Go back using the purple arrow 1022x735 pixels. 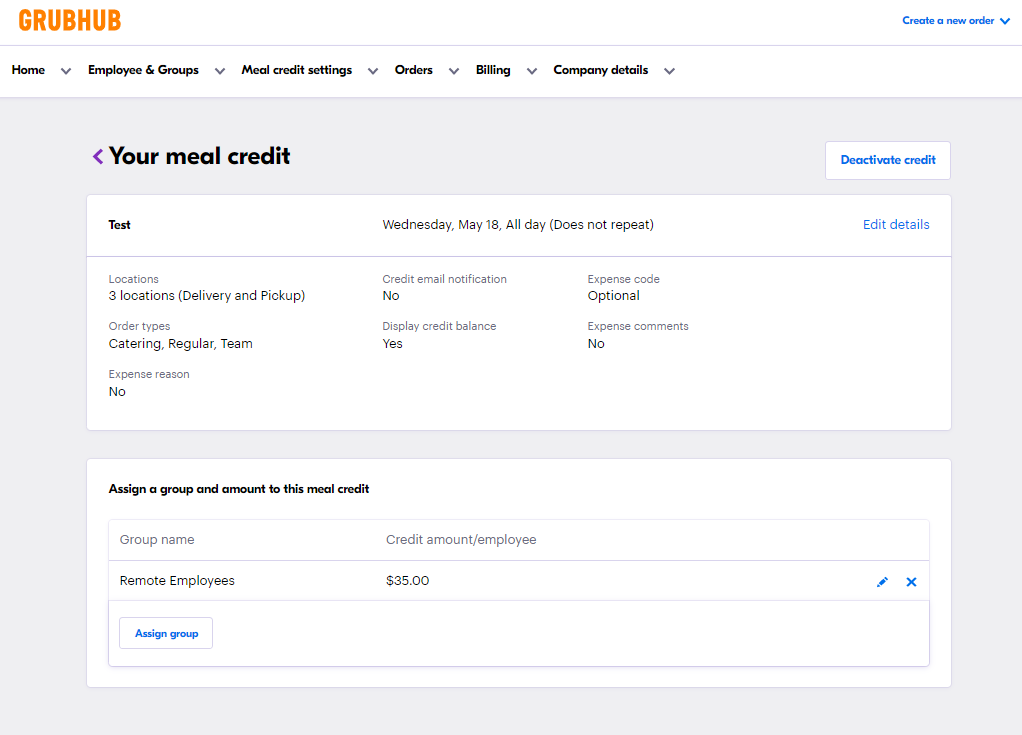tap(98, 156)
